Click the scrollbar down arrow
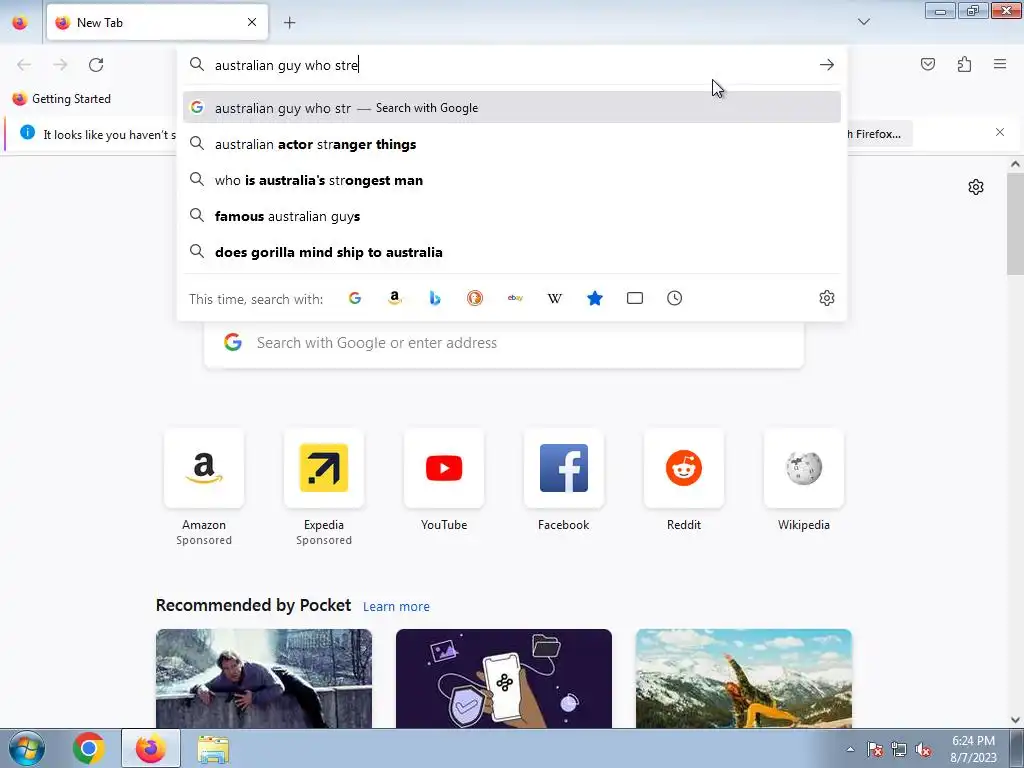This screenshot has height=768, width=1024. point(1015,720)
